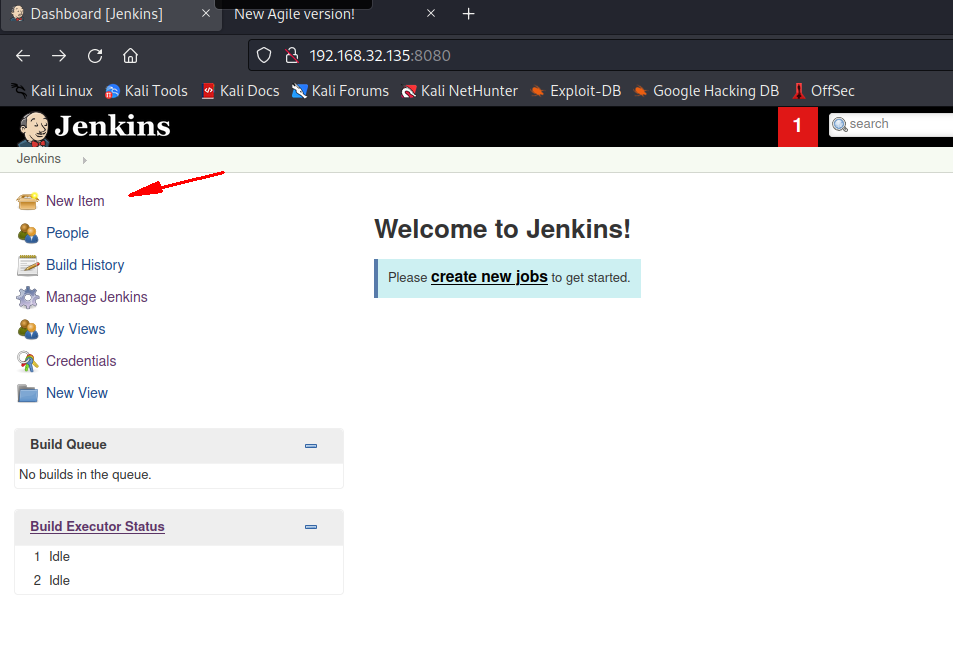Collapse the Build Executor Status panel
This screenshot has width=953, height=663.
click(x=311, y=527)
